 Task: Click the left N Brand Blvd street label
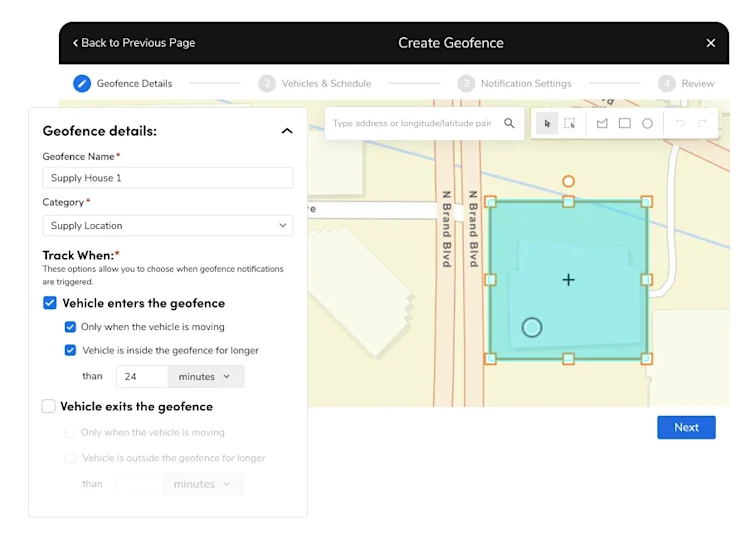447,229
